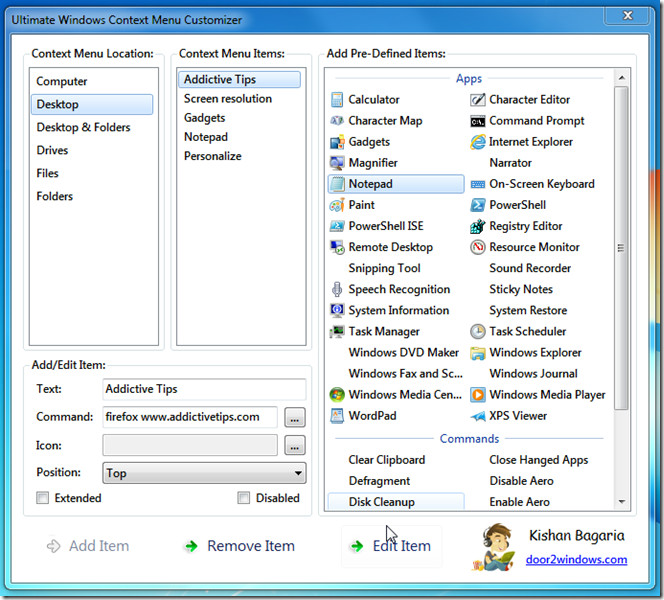Enable the Extended checkbox
The height and width of the screenshot is (600, 664).
[43, 498]
